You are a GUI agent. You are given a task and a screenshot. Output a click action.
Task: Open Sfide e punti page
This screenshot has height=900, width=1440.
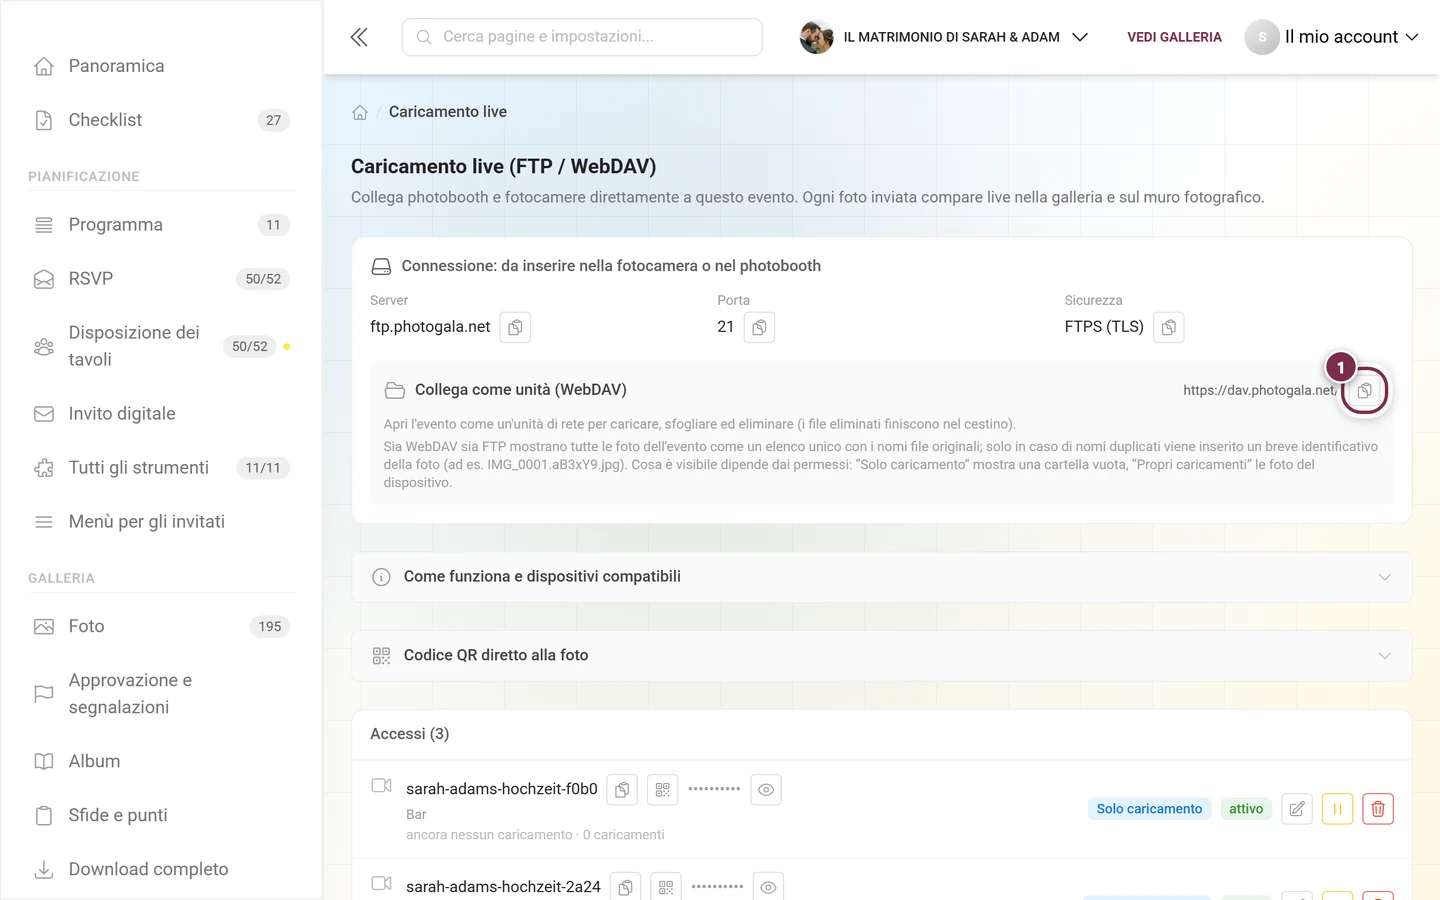coord(161,816)
